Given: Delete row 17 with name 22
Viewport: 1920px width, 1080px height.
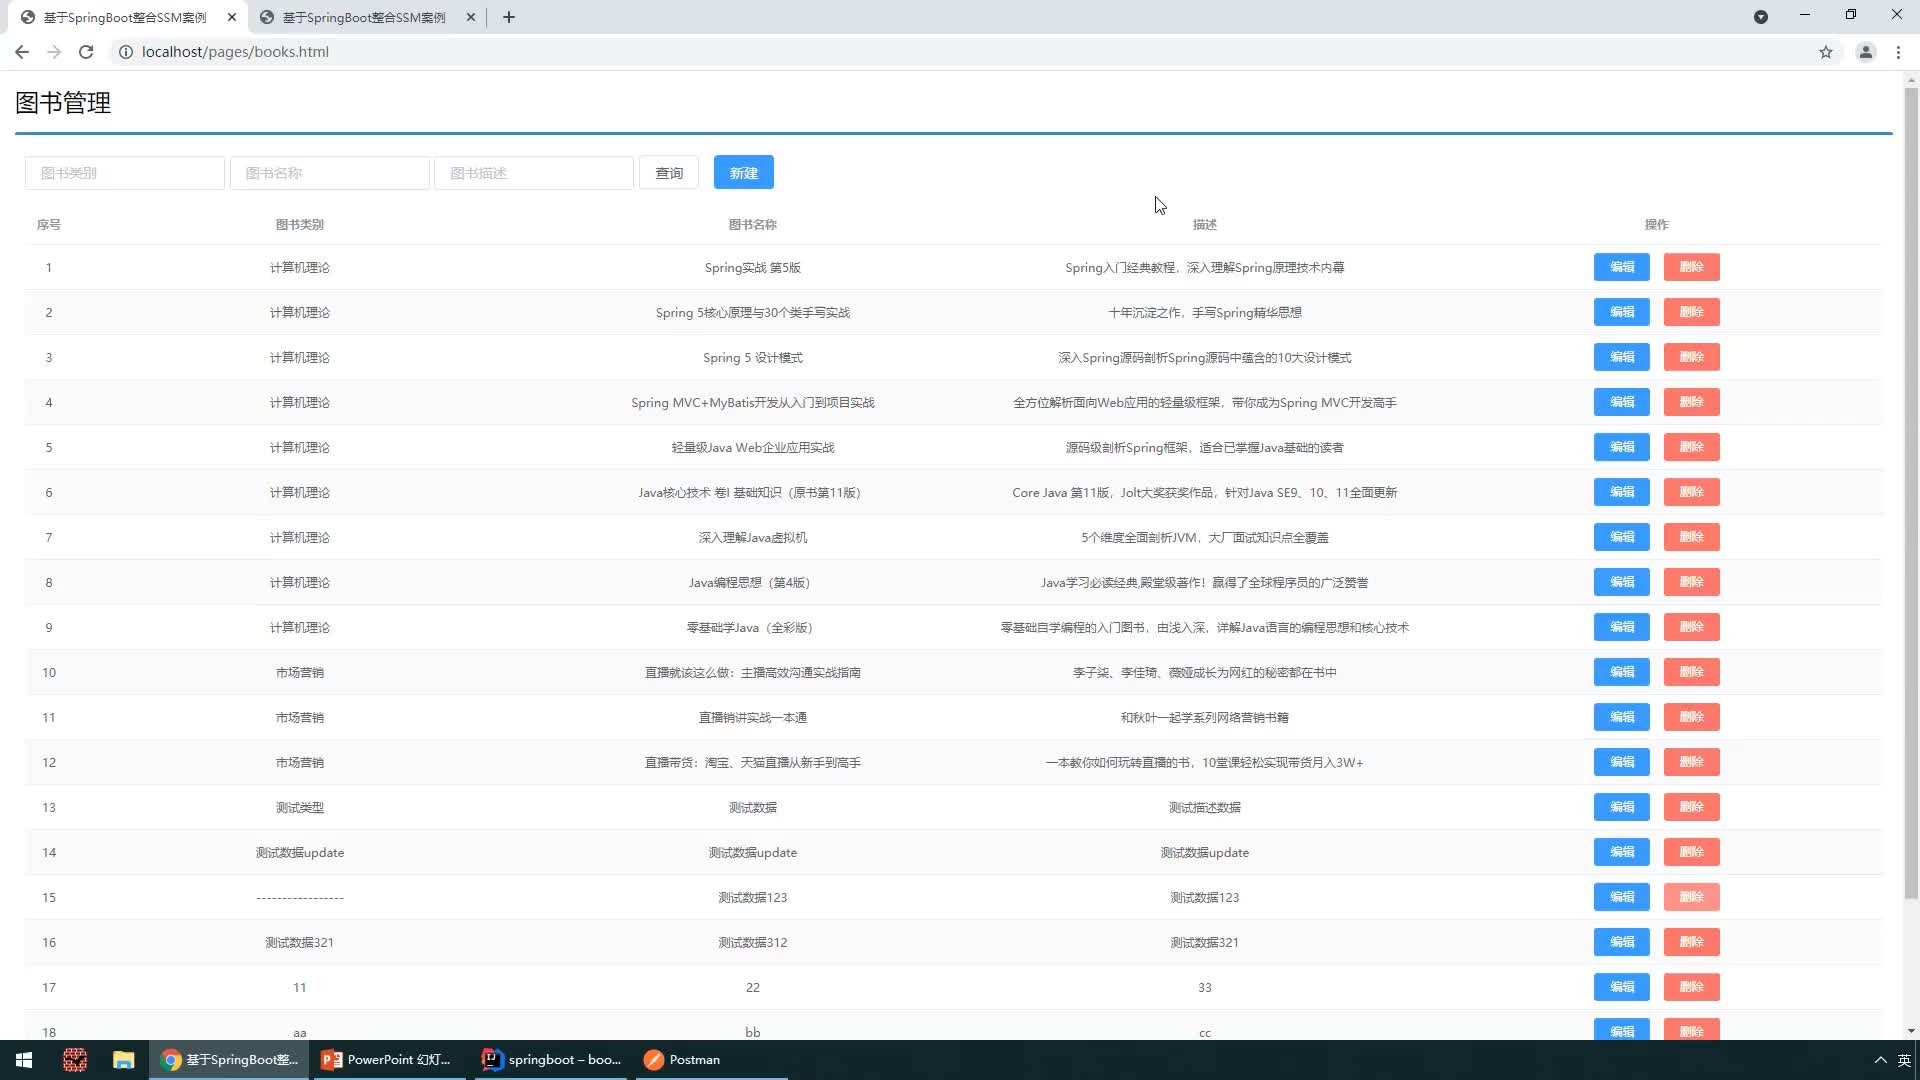Looking at the screenshot, I should click(x=1692, y=987).
